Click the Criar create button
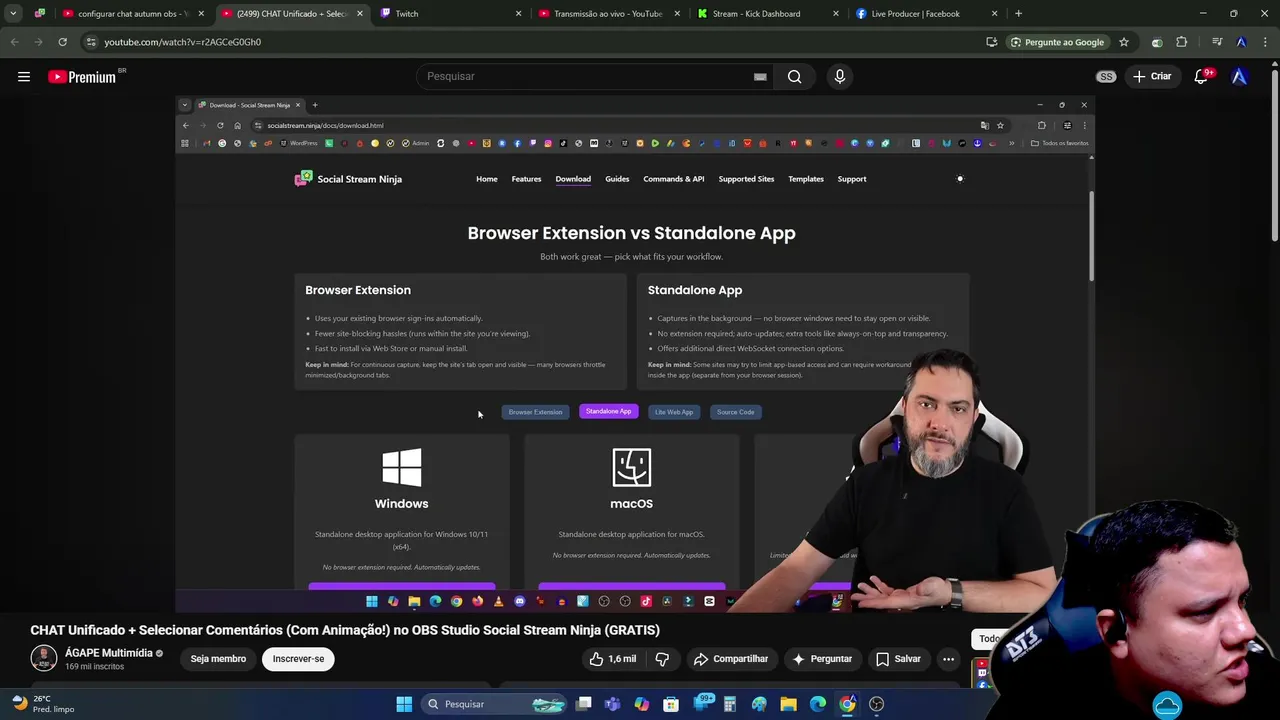Image resolution: width=1280 pixels, height=720 pixels. 1152,76
